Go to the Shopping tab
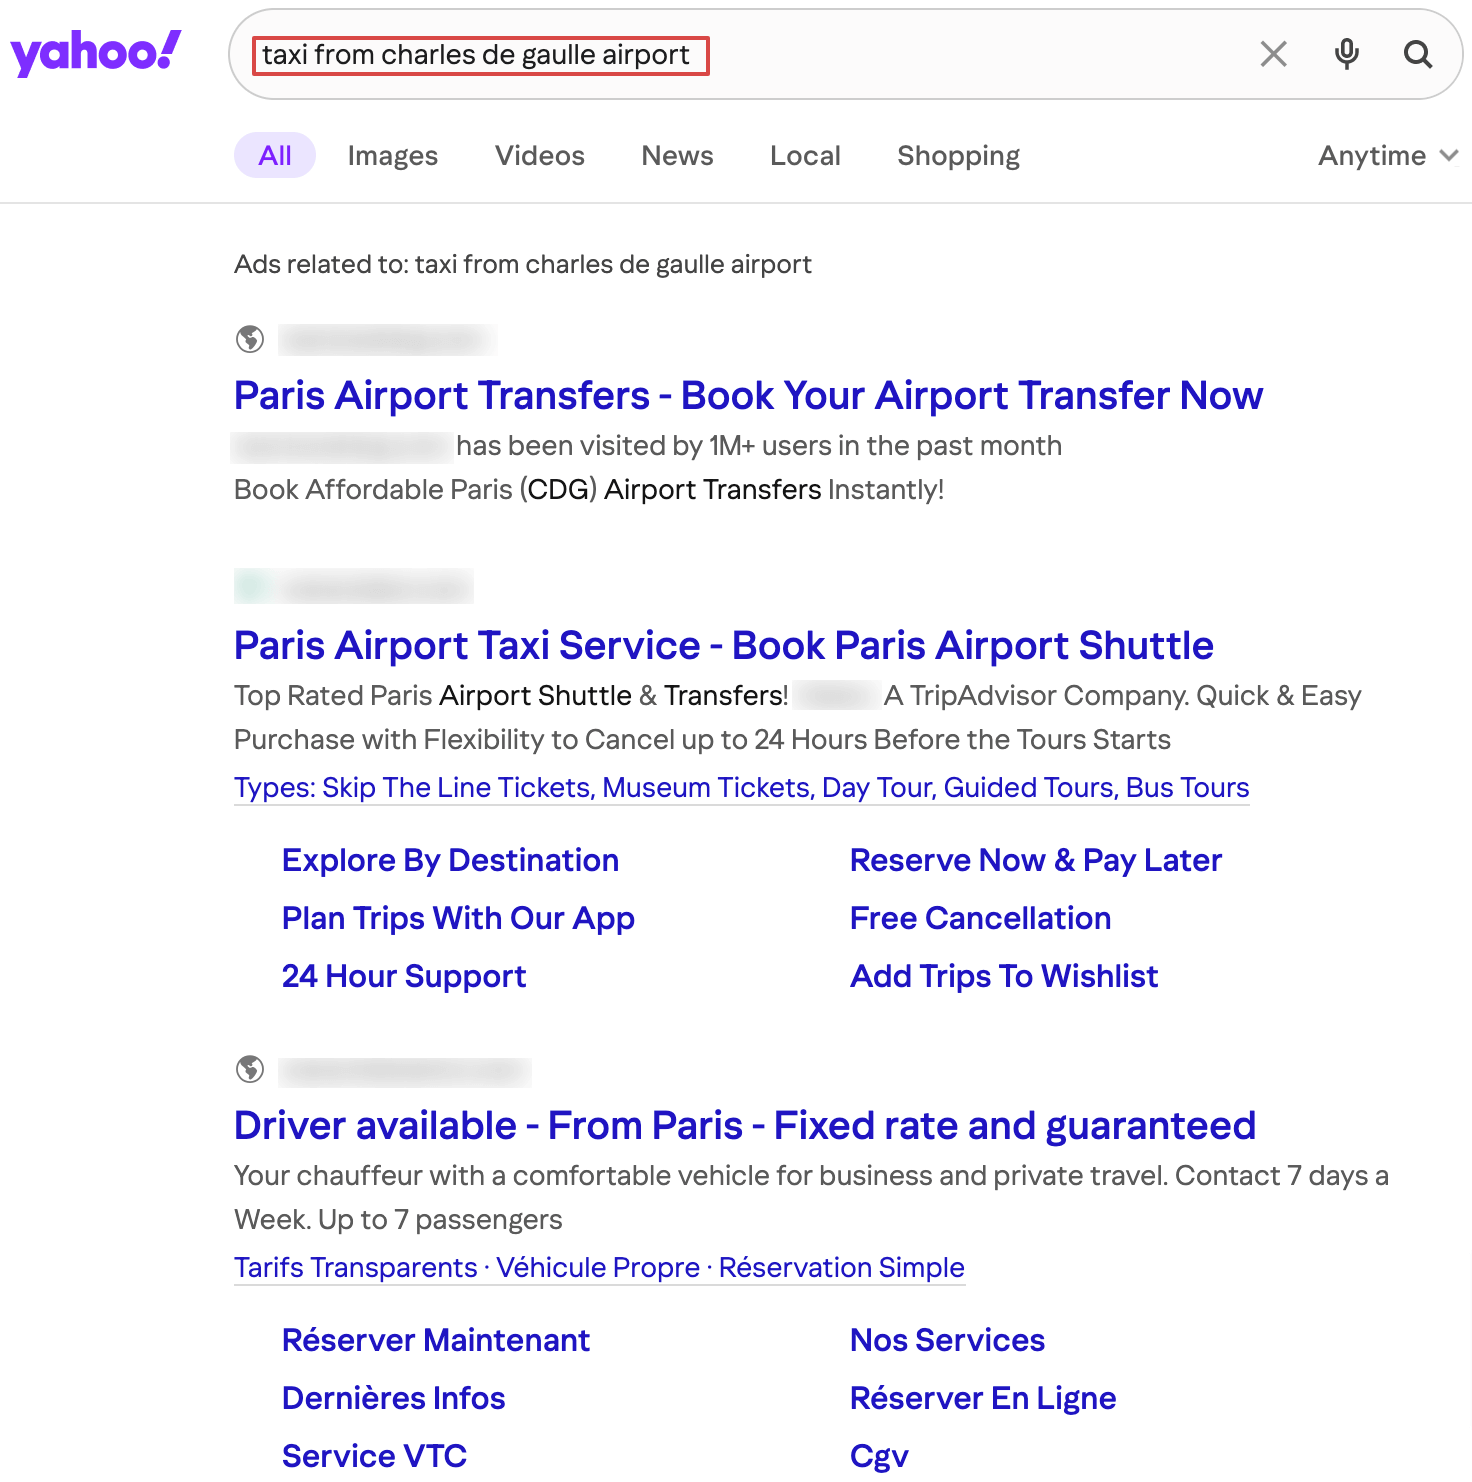 point(959,156)
